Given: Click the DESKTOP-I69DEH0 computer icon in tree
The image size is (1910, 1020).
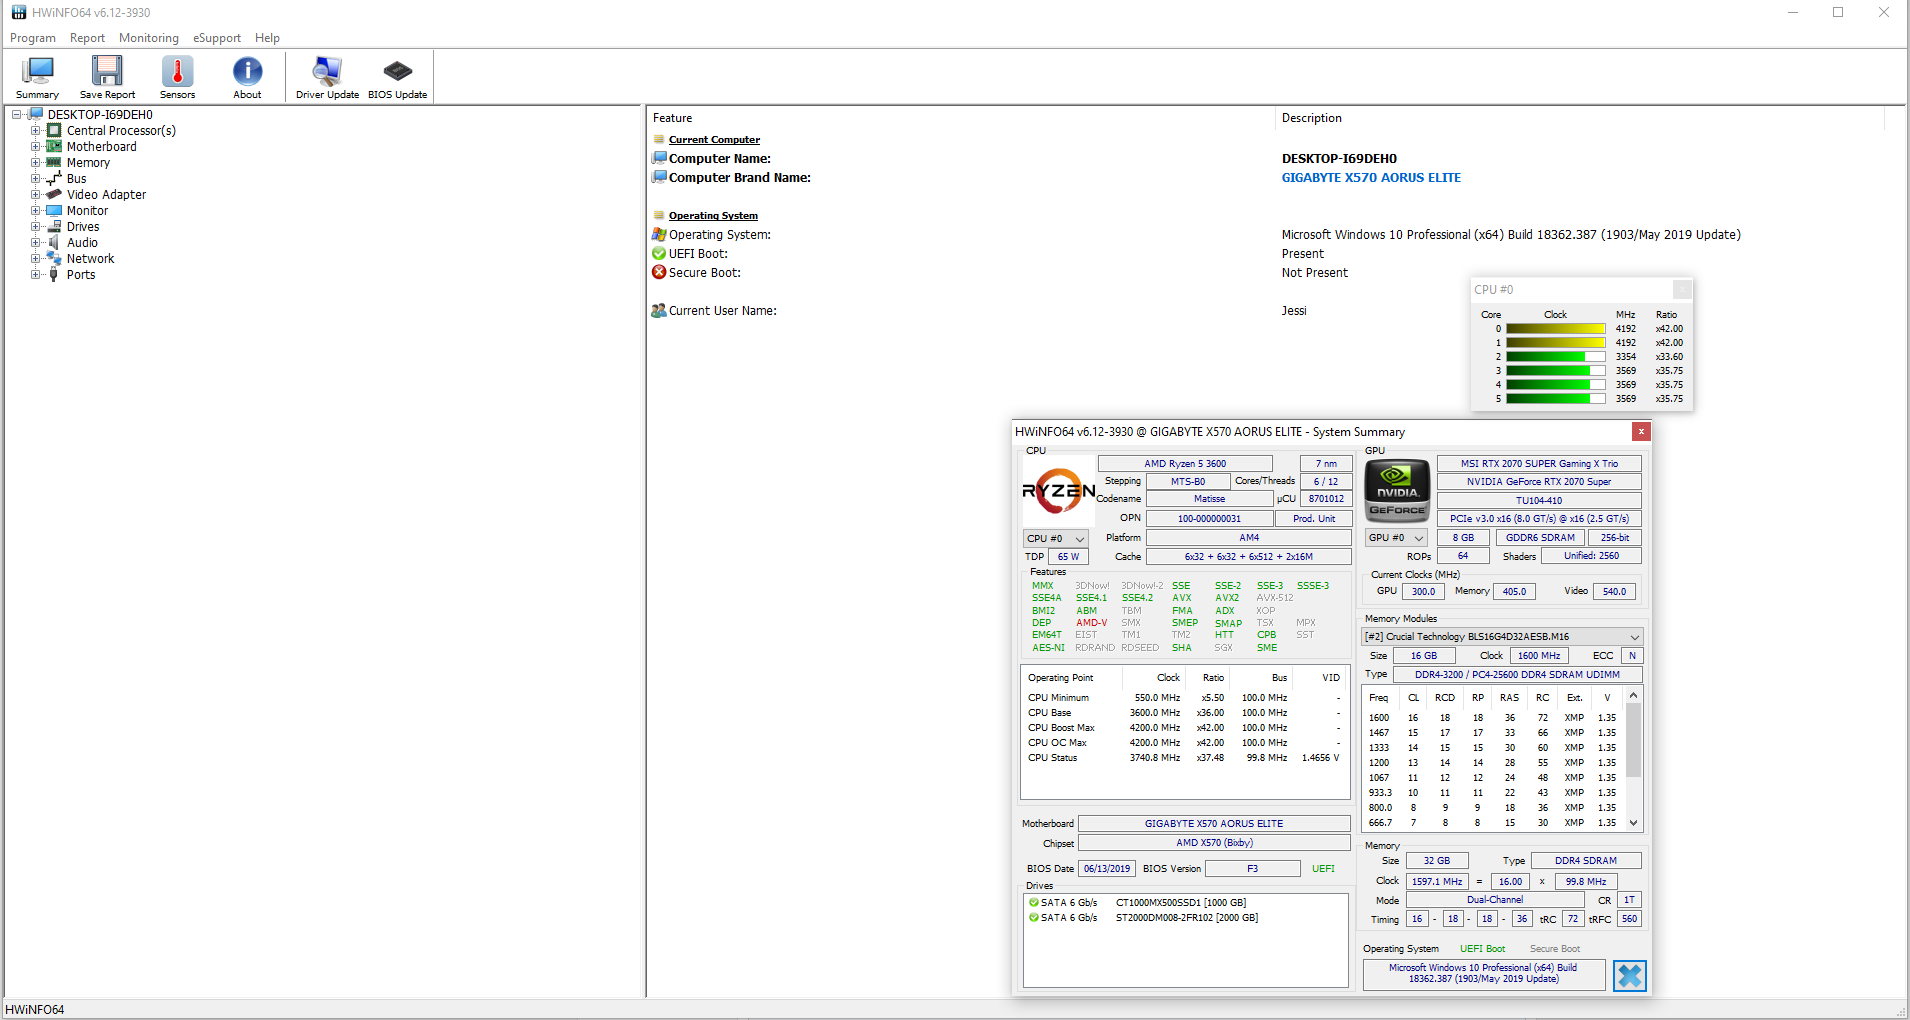Looking at the screenshot, I should pos(36,114).
